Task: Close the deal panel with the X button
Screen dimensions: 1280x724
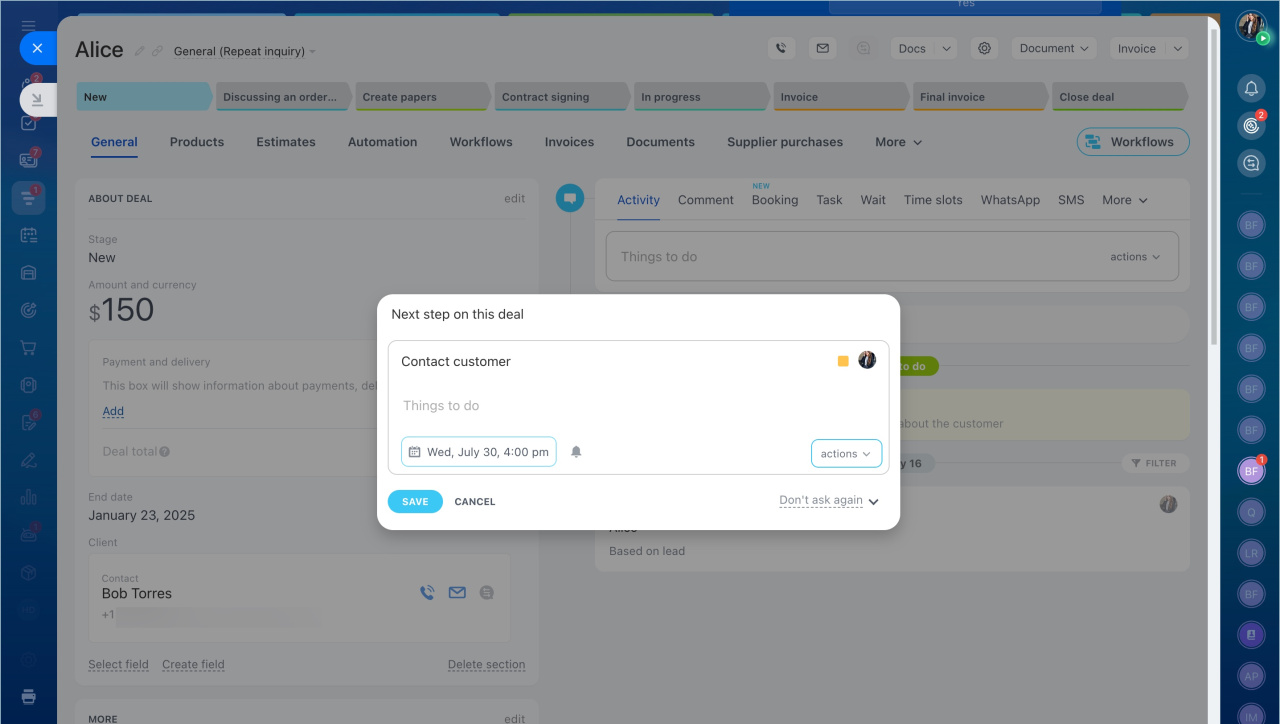Action: click(x=37, y=47)
